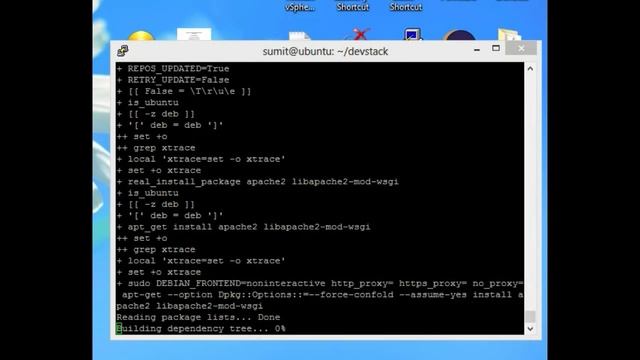Screen dimensions: 640x360
Task: Click the terminal scrollbar thumb near the bottom
Action: coord(530,316)
